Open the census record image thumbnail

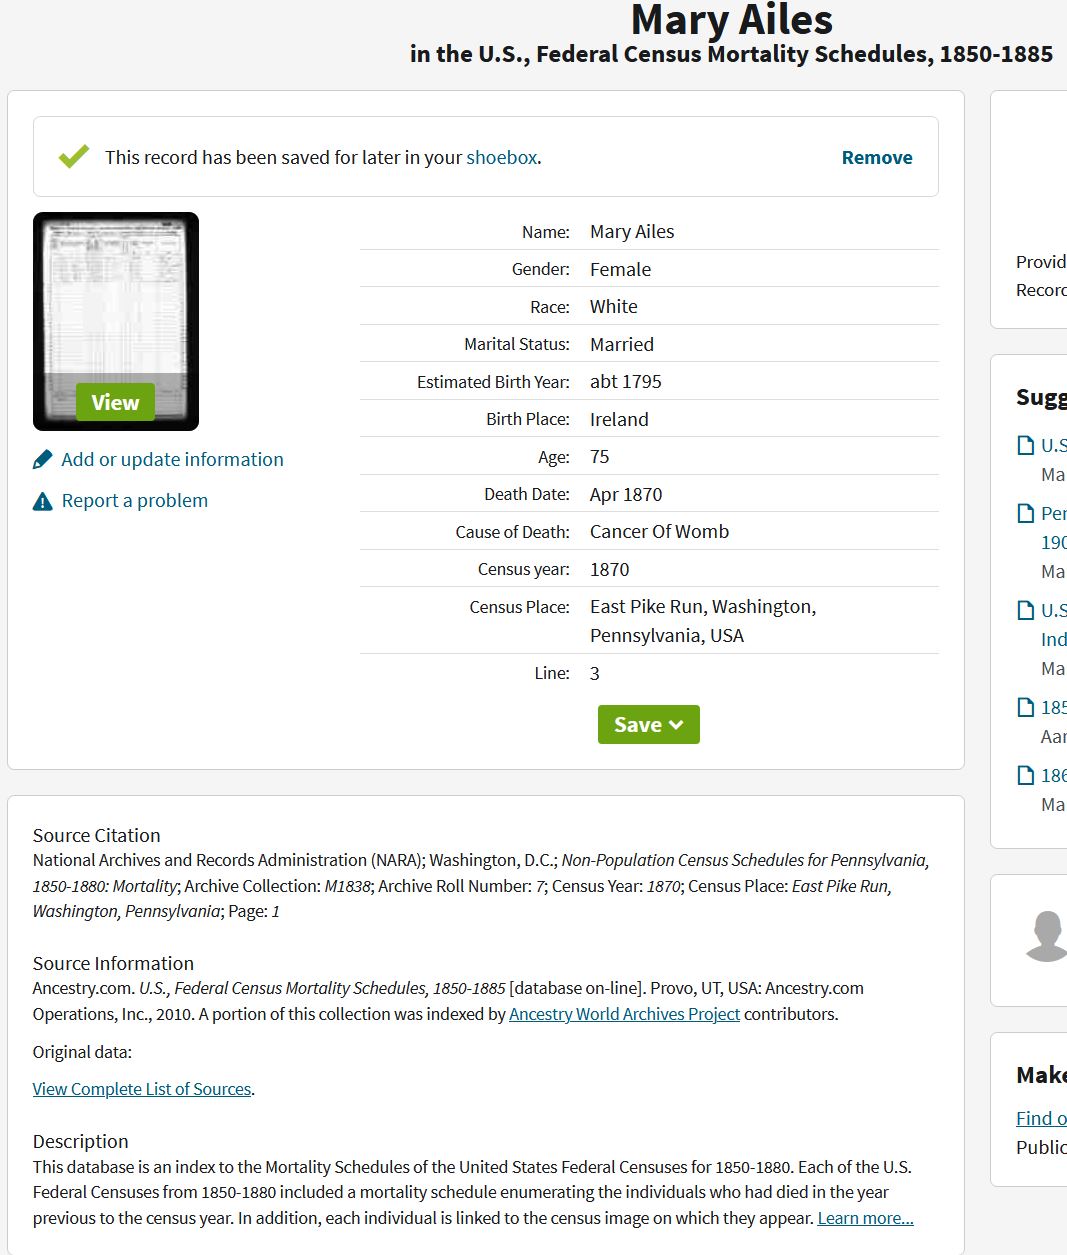pos(116,321)
